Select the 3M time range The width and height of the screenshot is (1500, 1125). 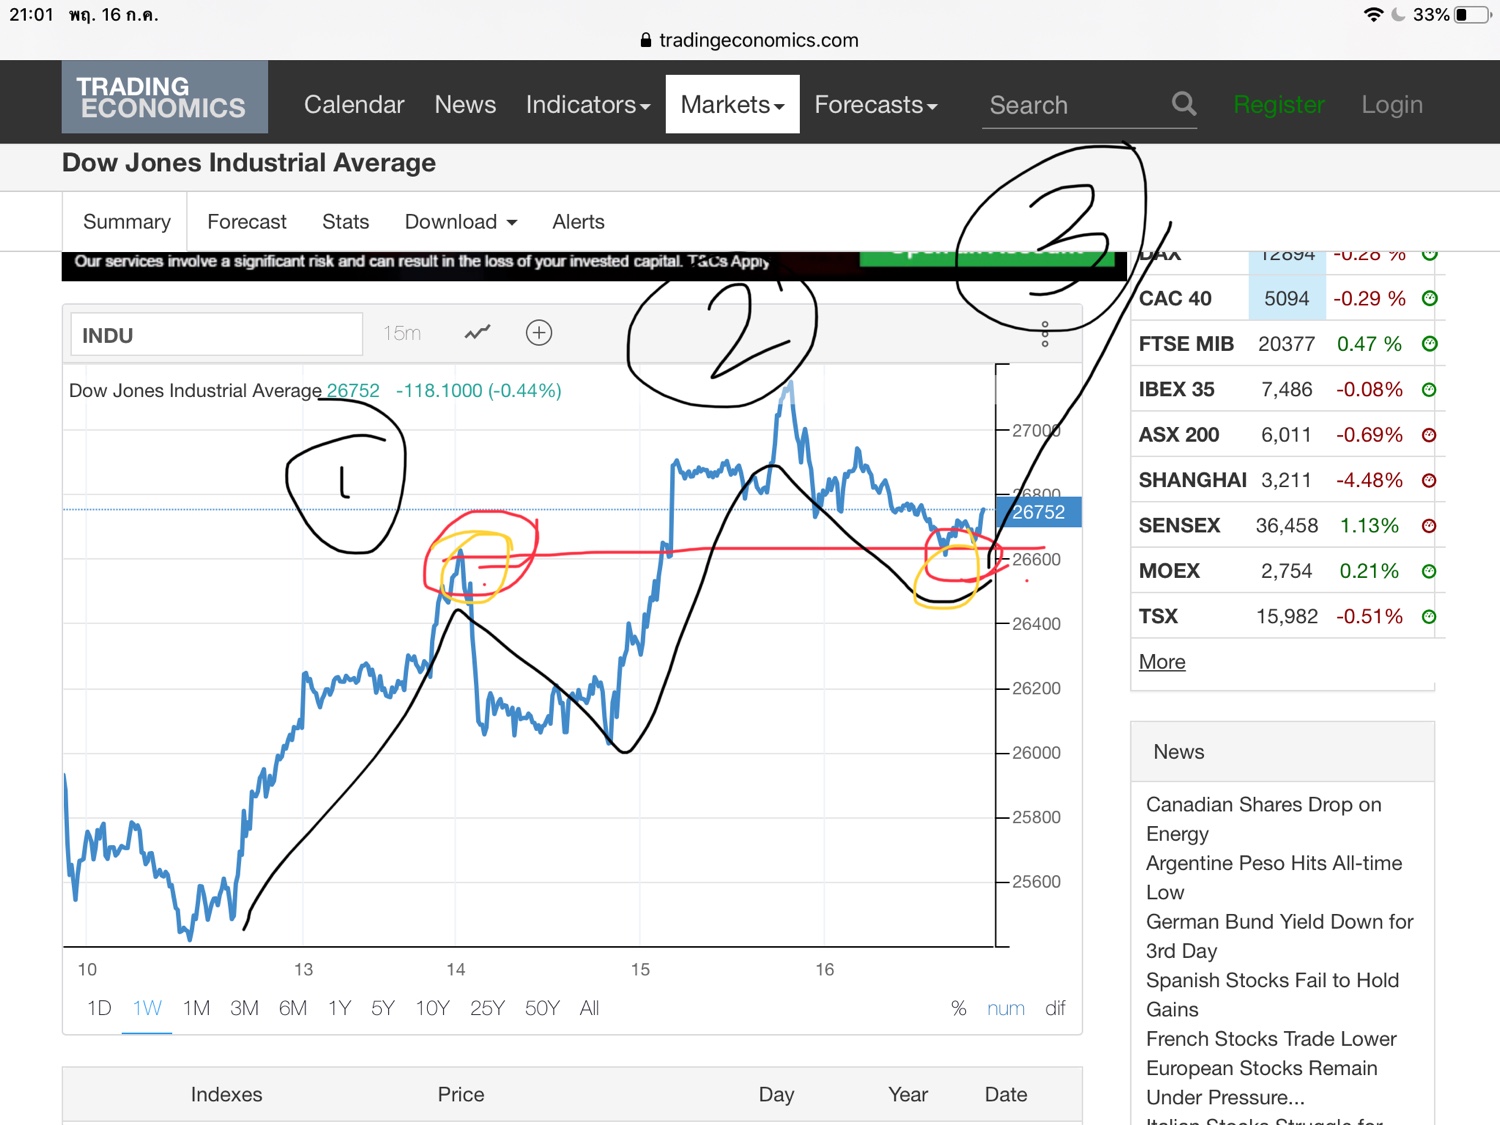(244, 1008)
